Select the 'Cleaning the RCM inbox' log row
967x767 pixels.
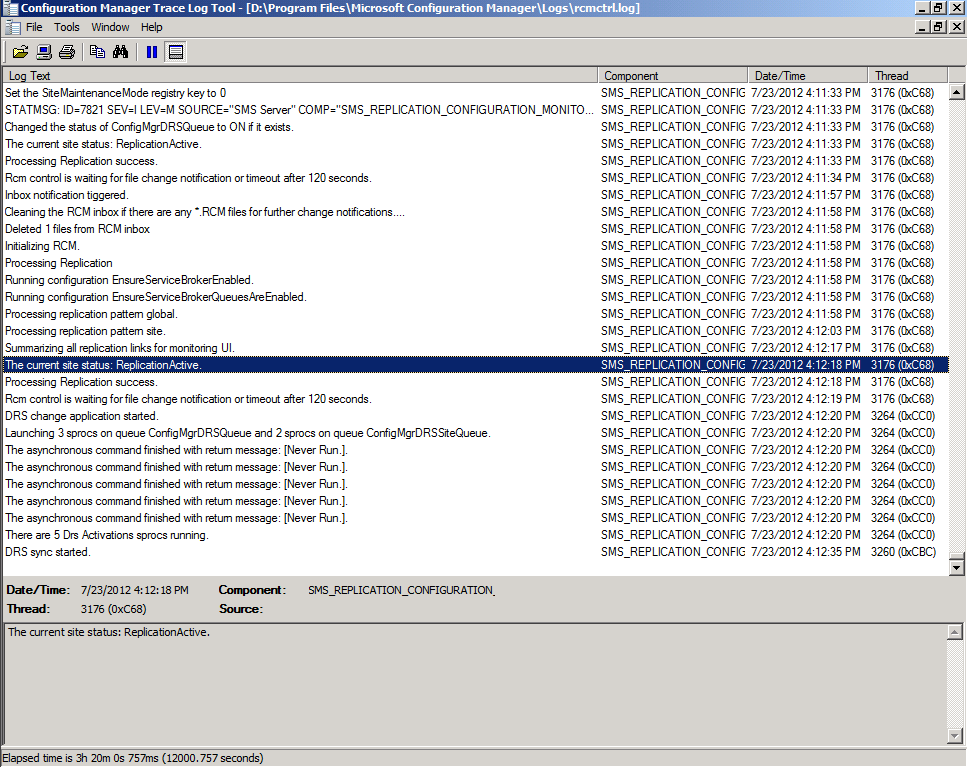coord(476,212)
